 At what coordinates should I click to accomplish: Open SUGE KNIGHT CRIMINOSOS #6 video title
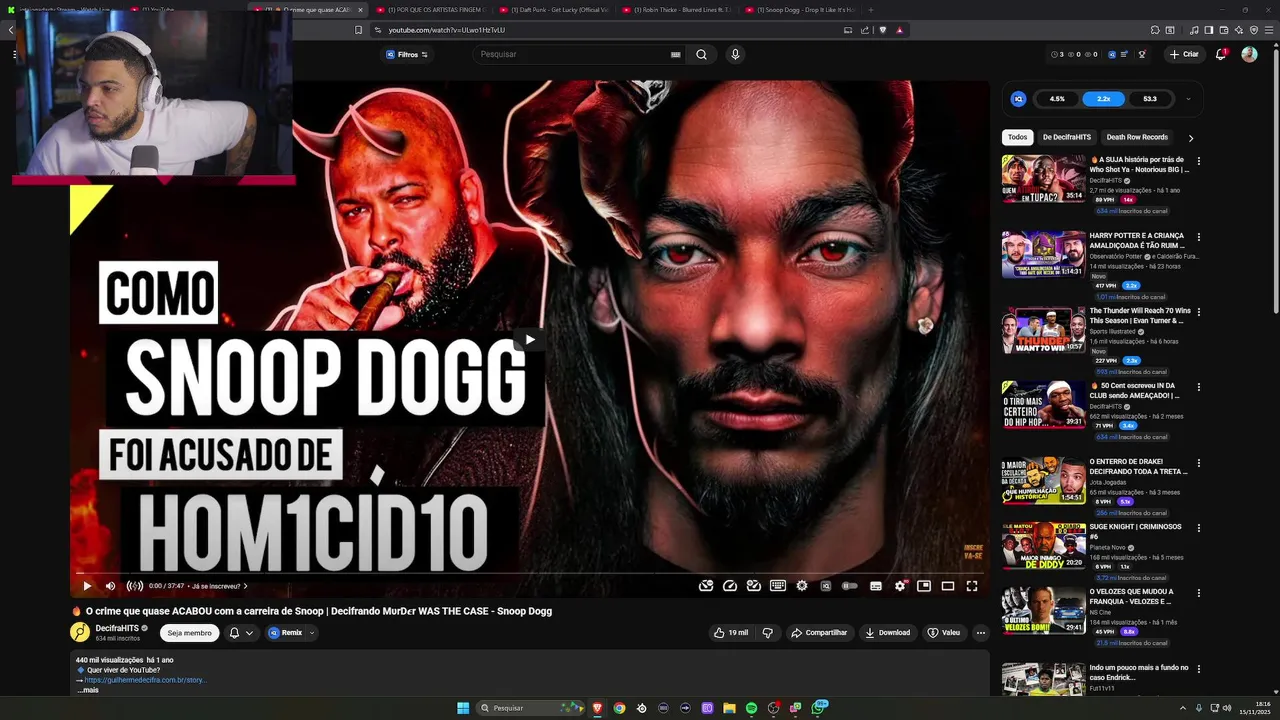1136,531
